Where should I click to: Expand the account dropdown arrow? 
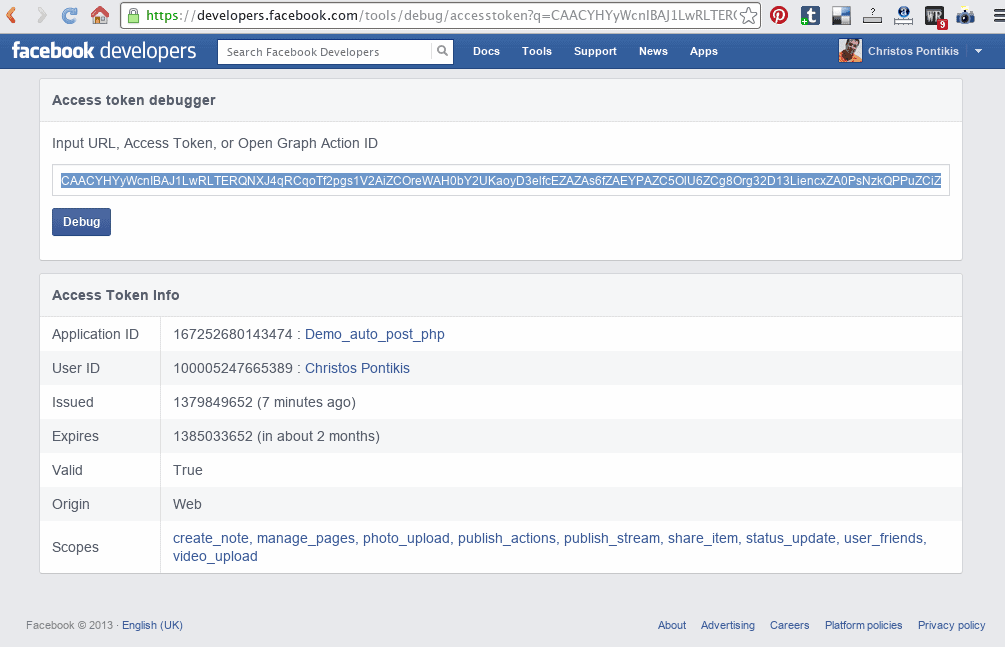pyautogui.click(x=979, y=51)
